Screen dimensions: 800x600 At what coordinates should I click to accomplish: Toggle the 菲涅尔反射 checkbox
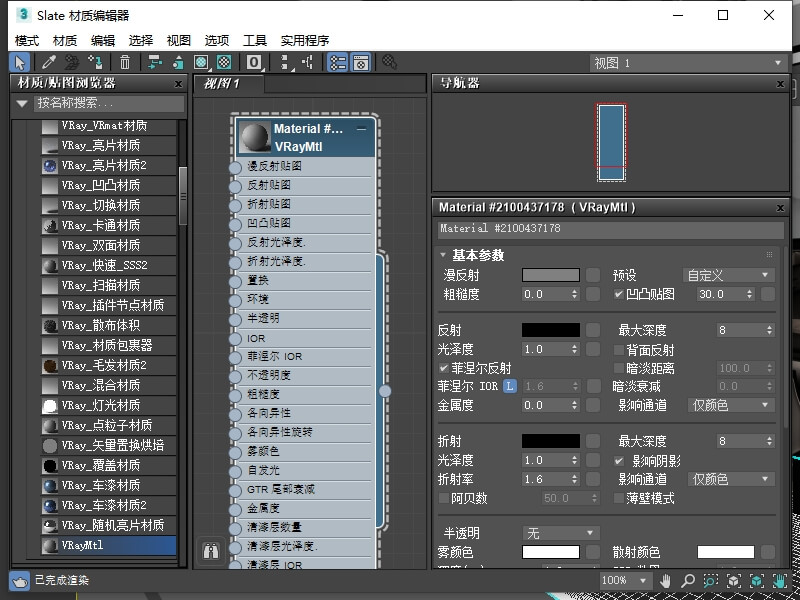444,368
